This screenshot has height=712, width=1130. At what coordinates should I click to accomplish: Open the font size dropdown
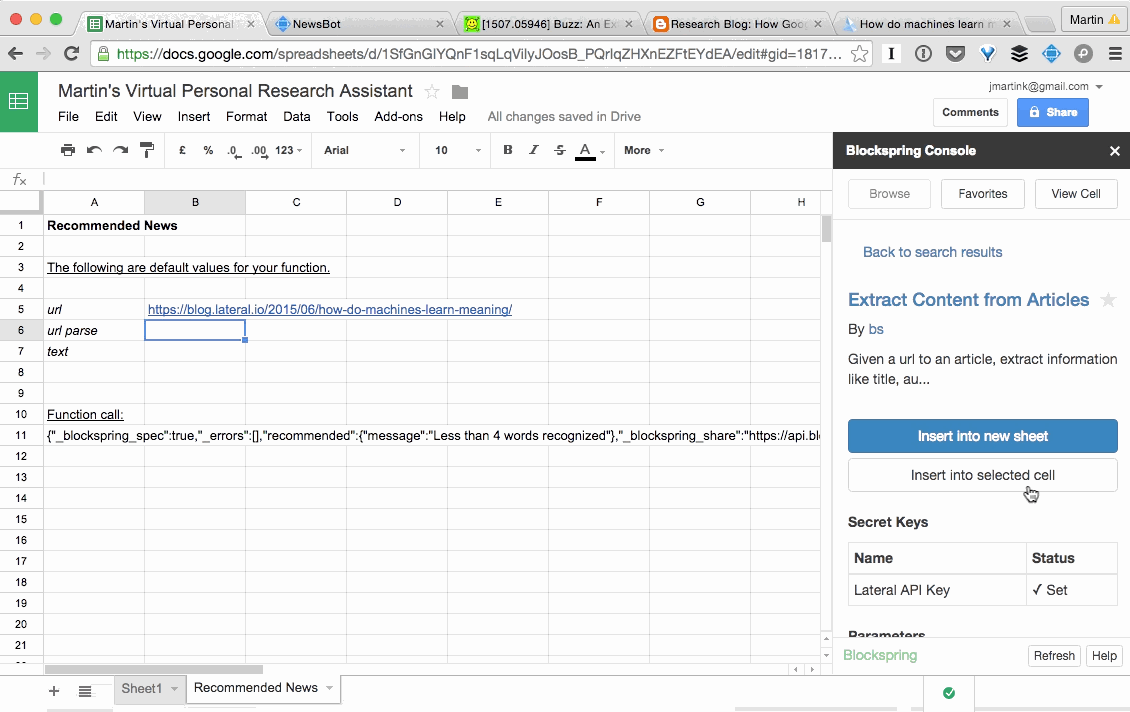pyautogui.click(x=458, y=150)
